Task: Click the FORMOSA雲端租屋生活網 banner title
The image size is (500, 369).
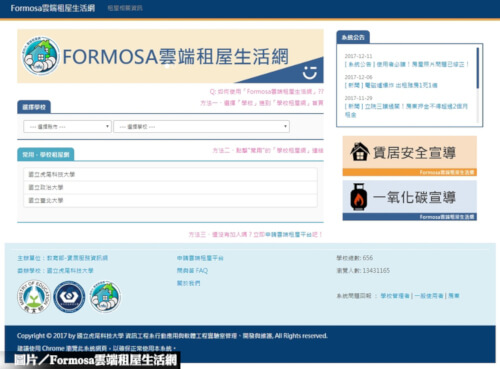Action: [x=176, y=57]
